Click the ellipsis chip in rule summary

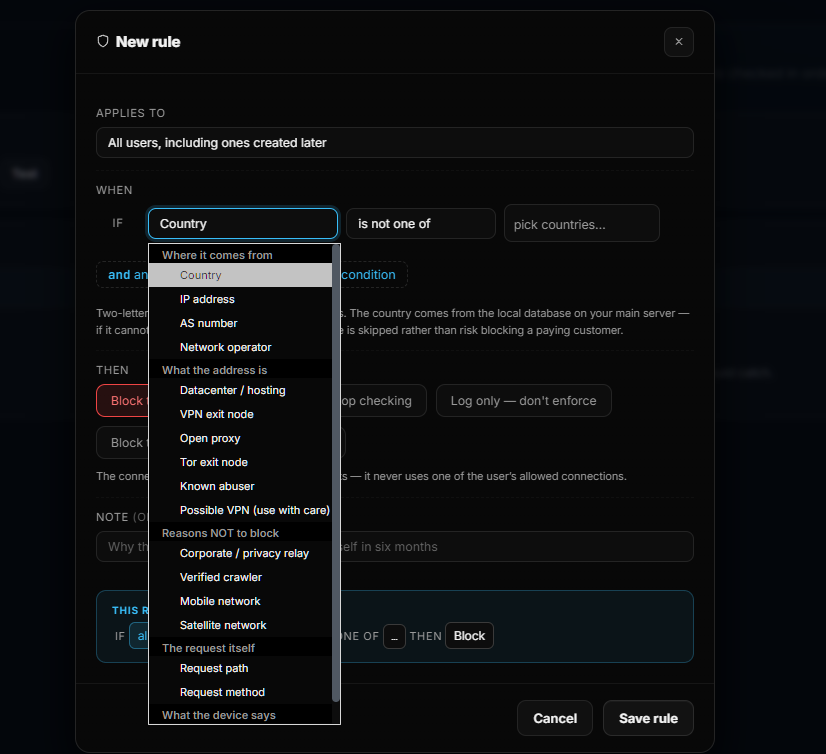point(394,637)
